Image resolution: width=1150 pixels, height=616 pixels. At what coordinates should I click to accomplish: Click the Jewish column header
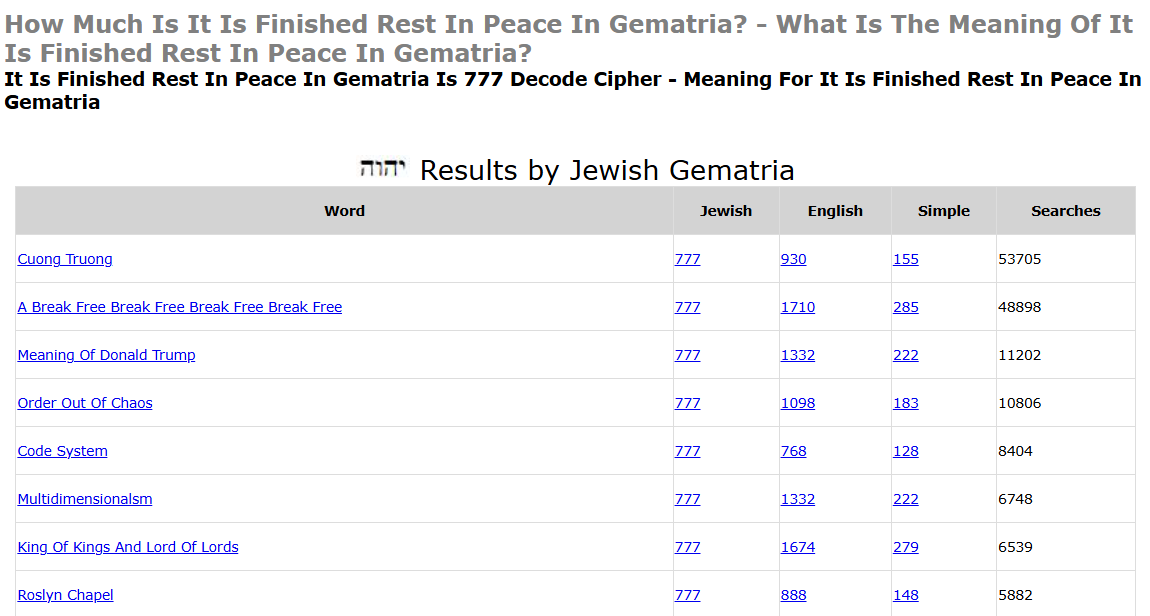[x=726, y=210]
